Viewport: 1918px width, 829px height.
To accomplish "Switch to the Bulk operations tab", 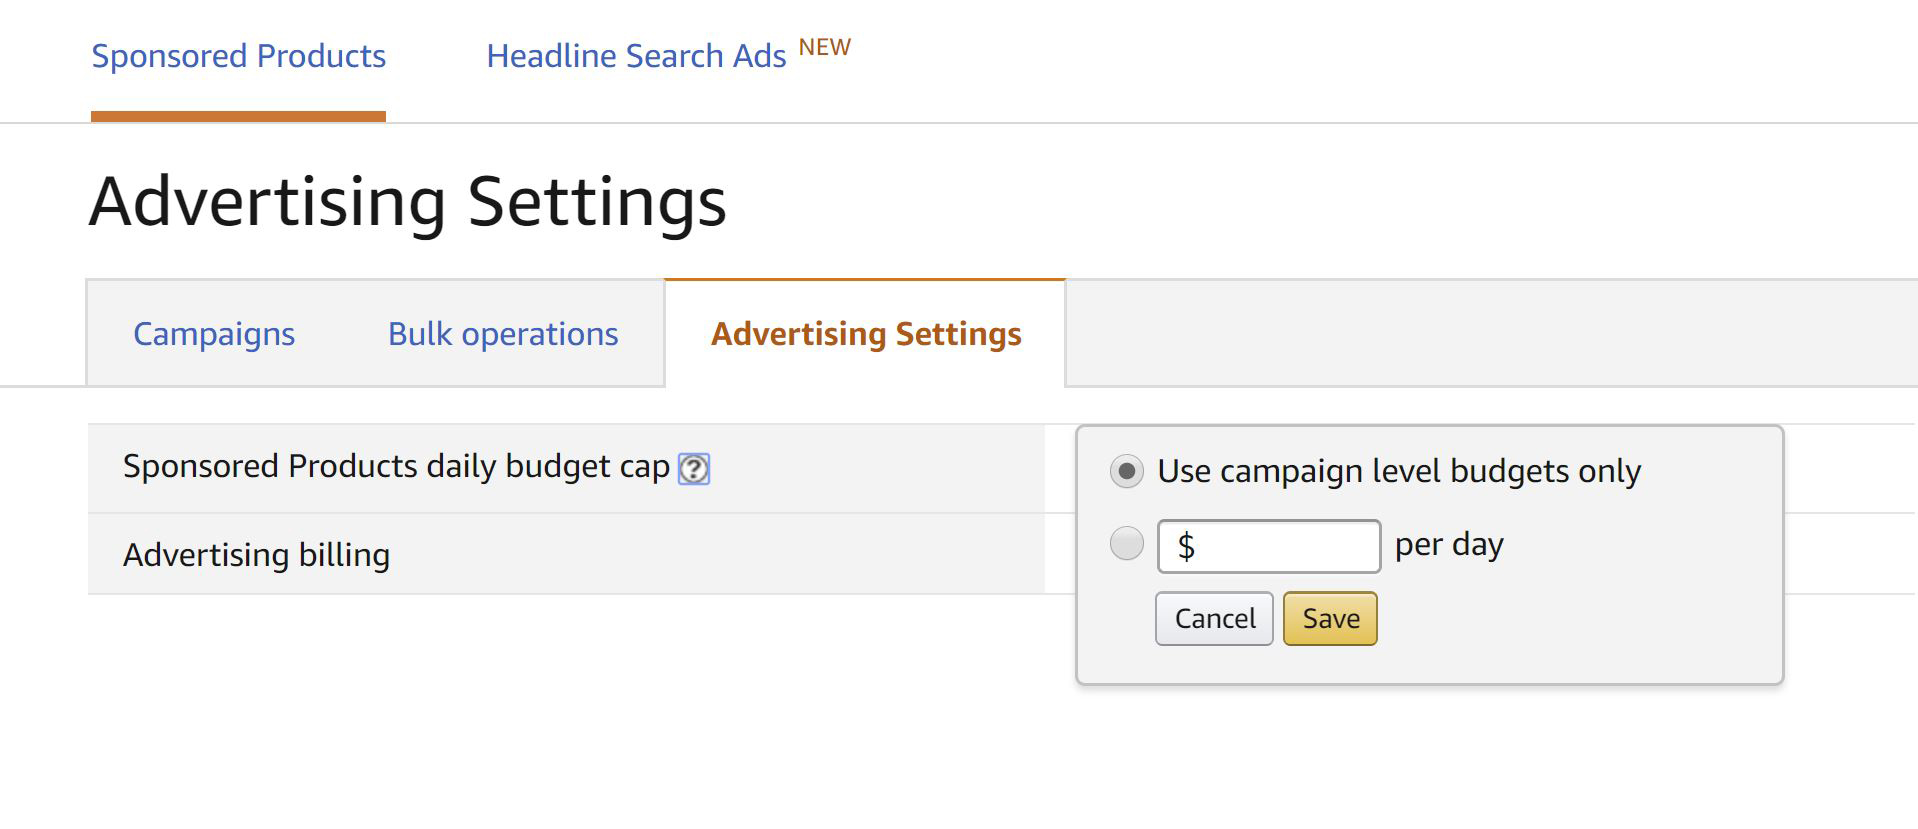I will coord(503,334).
